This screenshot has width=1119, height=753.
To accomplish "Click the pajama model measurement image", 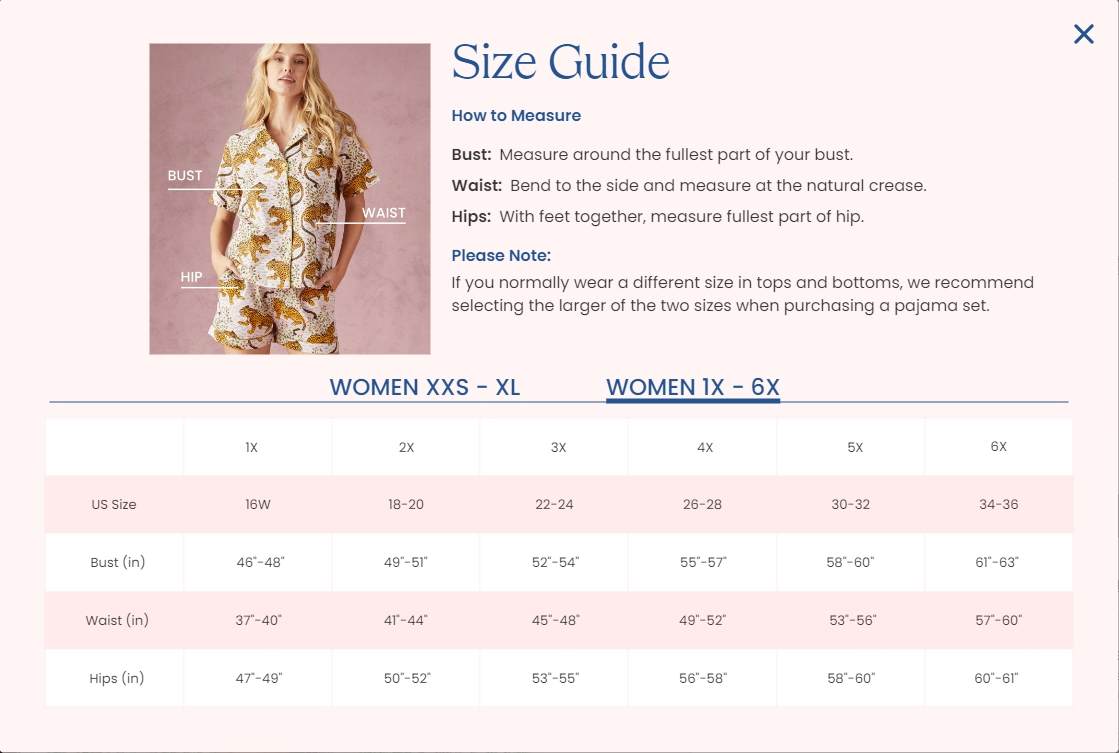I will (x=290, y=198).
